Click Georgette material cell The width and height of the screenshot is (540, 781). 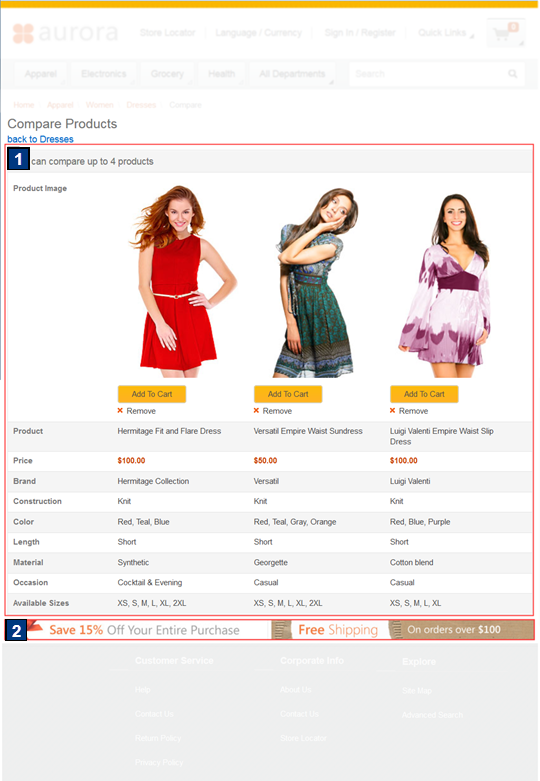(270, 562)
